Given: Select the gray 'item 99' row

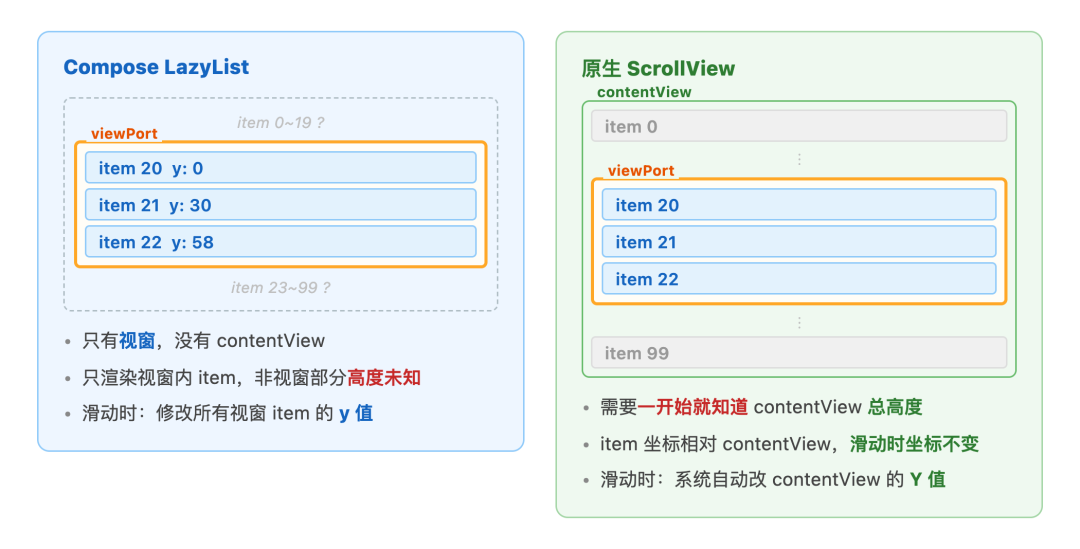Looking at the screenshot, I should click(x=799, y=353).
